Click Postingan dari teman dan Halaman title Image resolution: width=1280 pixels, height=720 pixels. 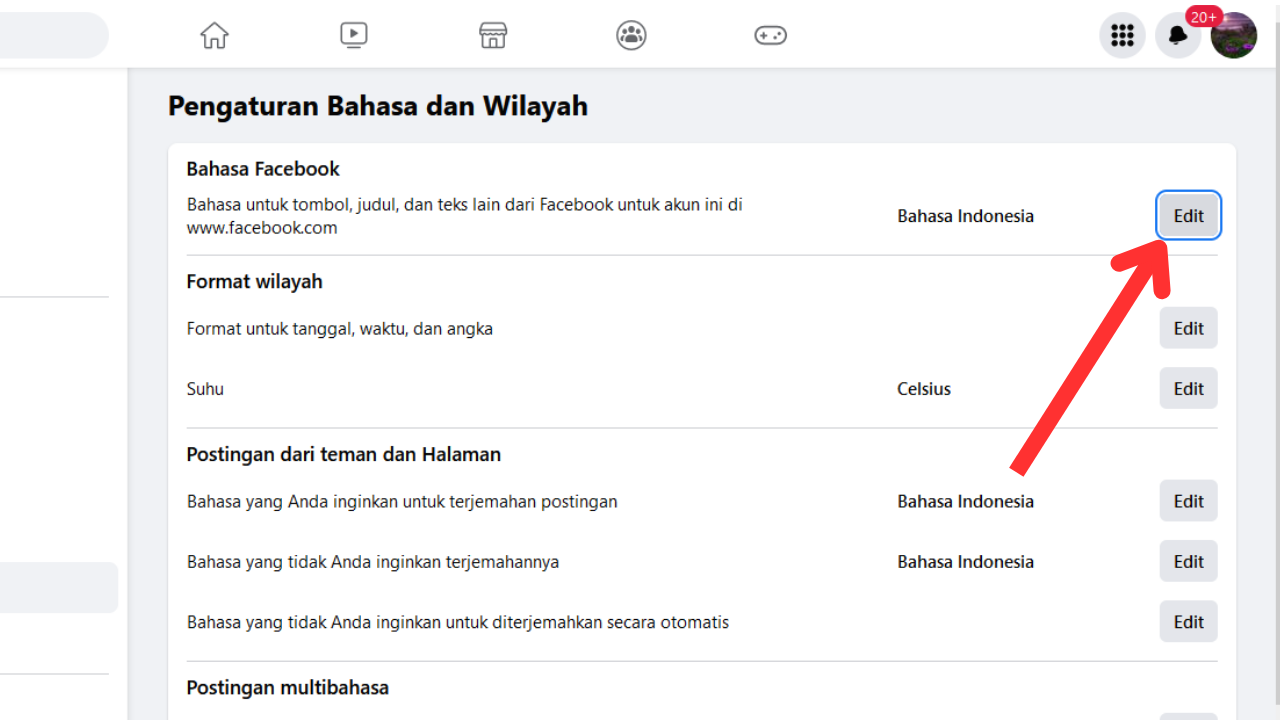343,455
